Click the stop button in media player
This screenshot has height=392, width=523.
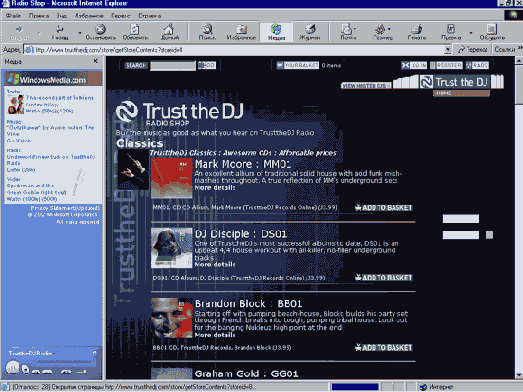click(25, 369)
